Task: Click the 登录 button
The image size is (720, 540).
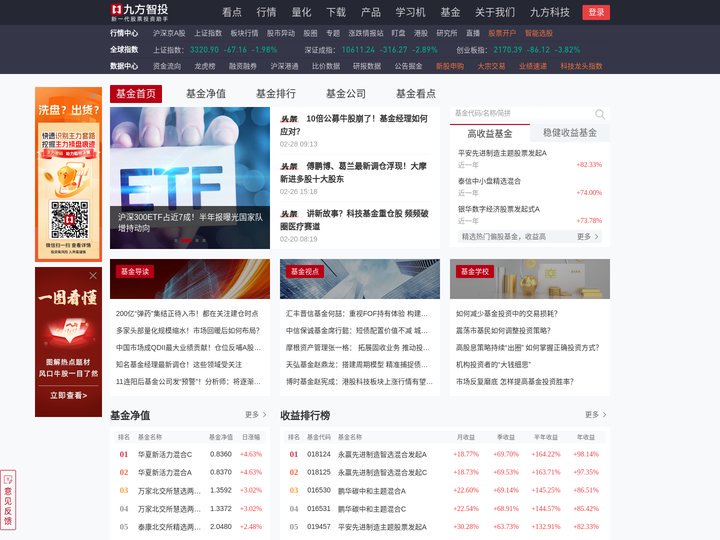Action: [596, 12]
